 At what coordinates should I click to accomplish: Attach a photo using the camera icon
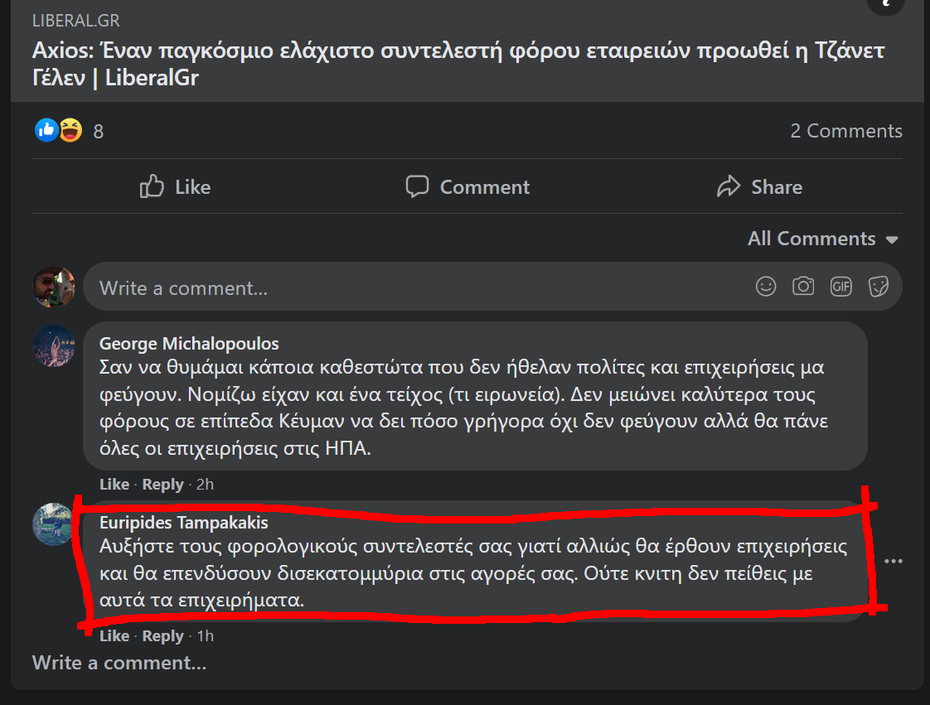tap(803, 287)
